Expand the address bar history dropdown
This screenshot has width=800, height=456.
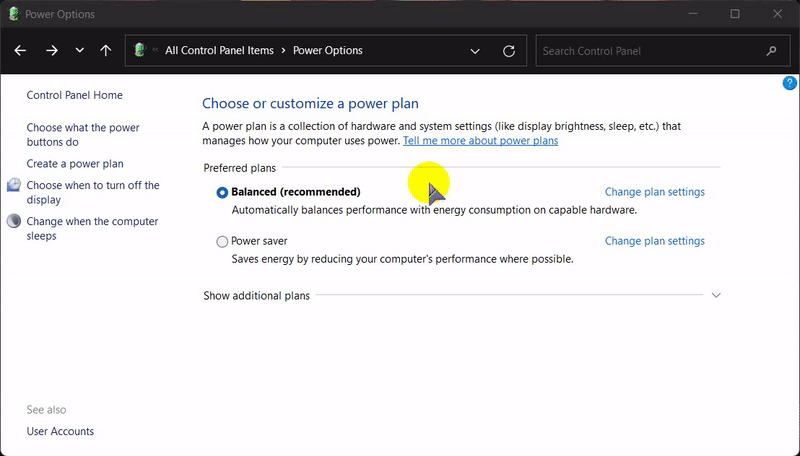click(x=475, y=51)
